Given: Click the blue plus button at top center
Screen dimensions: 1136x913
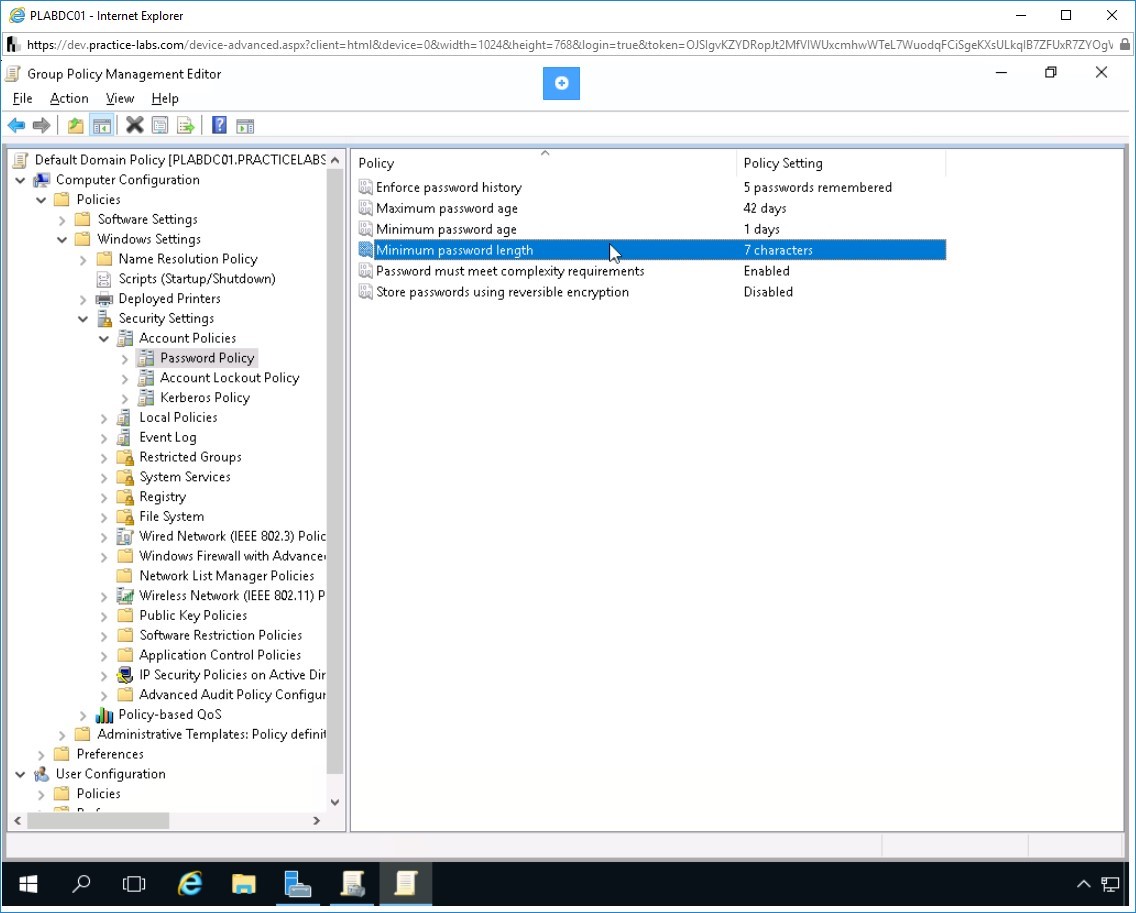Looking at the screenshot, I should coord(561,83).
